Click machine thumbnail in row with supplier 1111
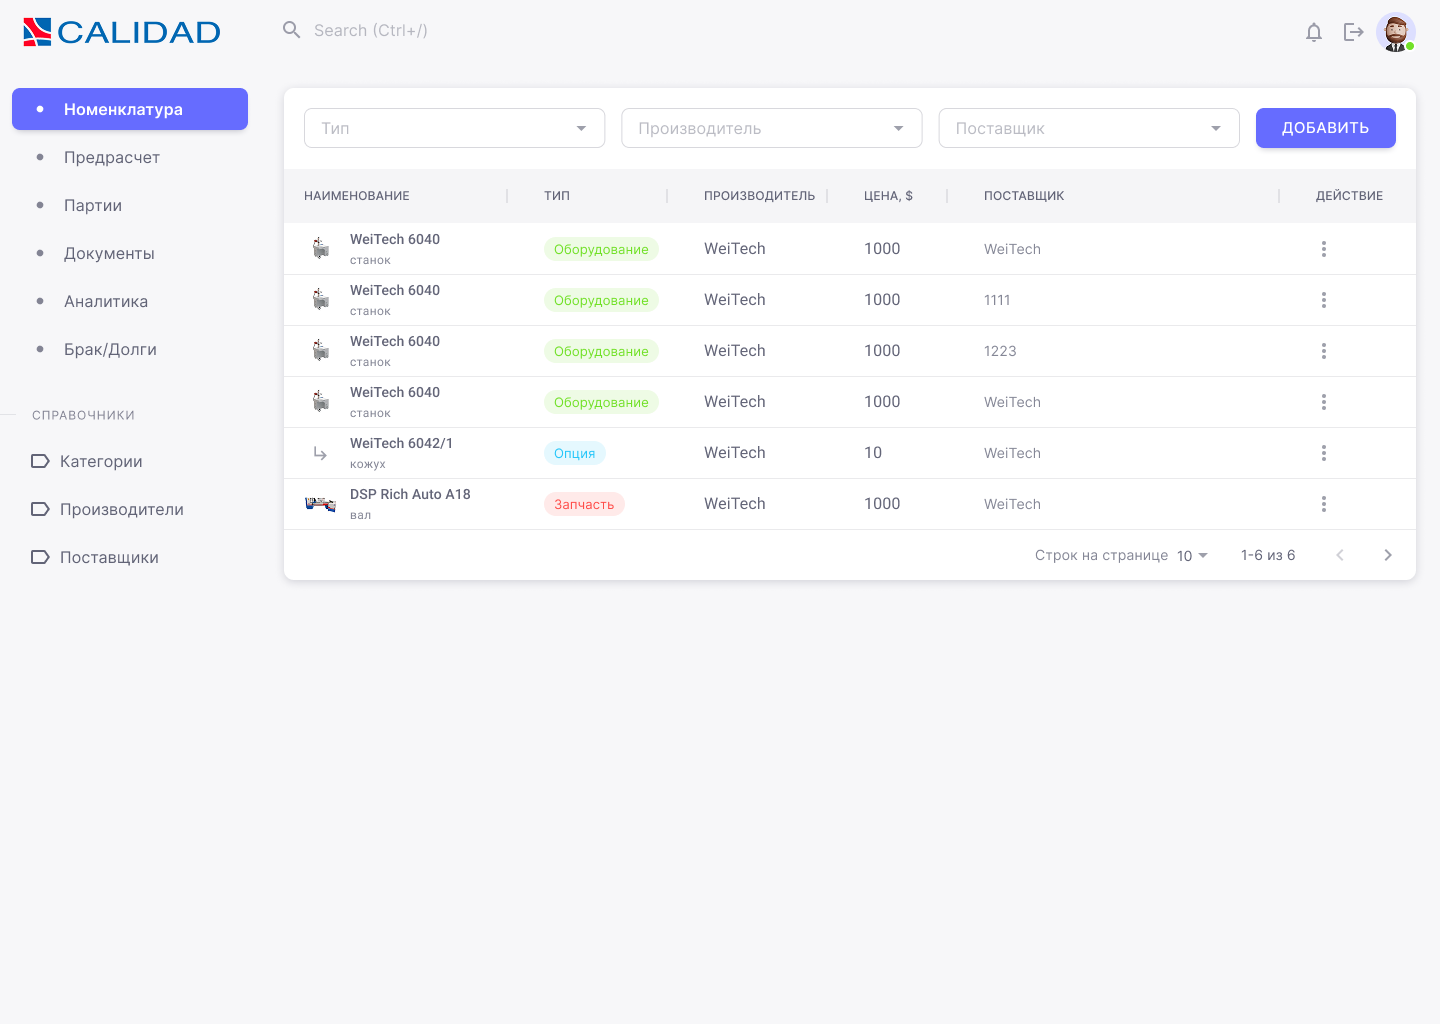The height and width of the screenshot is (1024, 1440). 320,299
